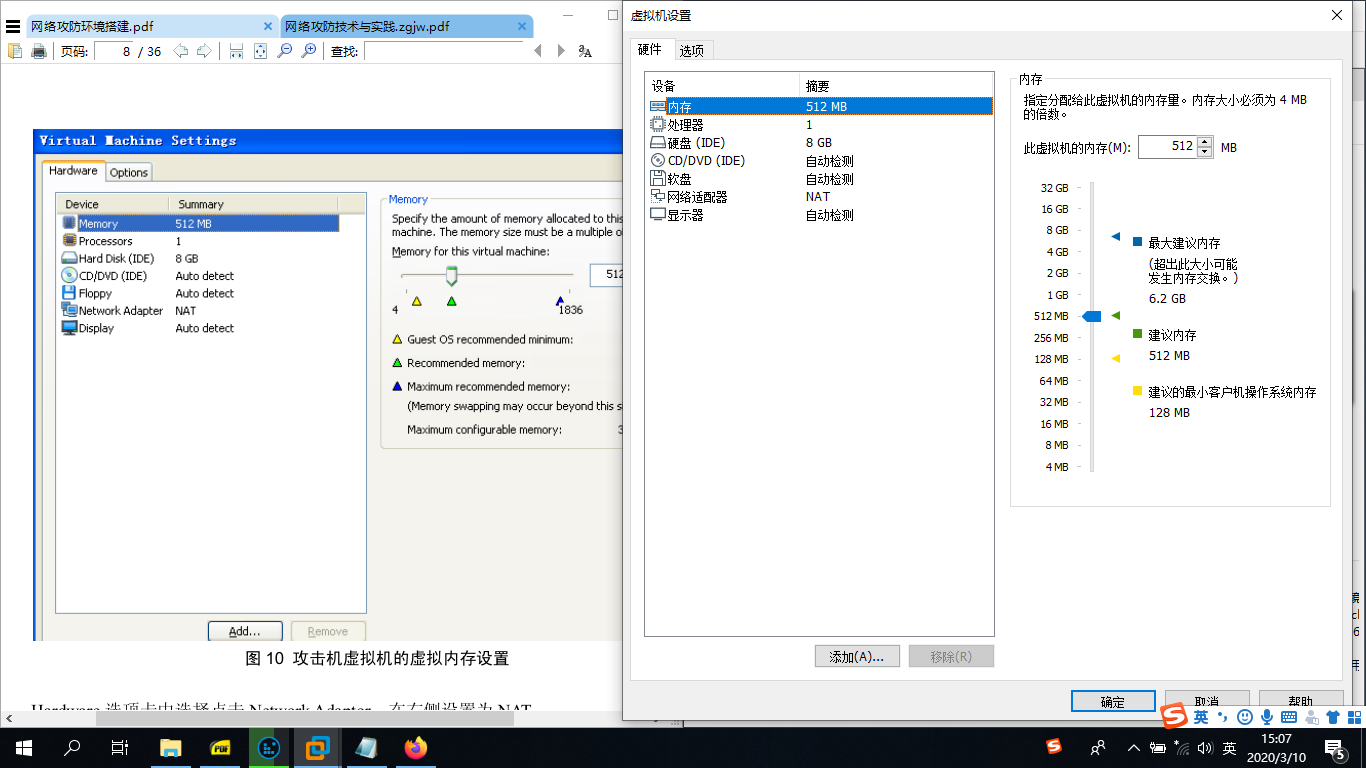Click the 查找 search text field
1366x768 pixels.
443,51
